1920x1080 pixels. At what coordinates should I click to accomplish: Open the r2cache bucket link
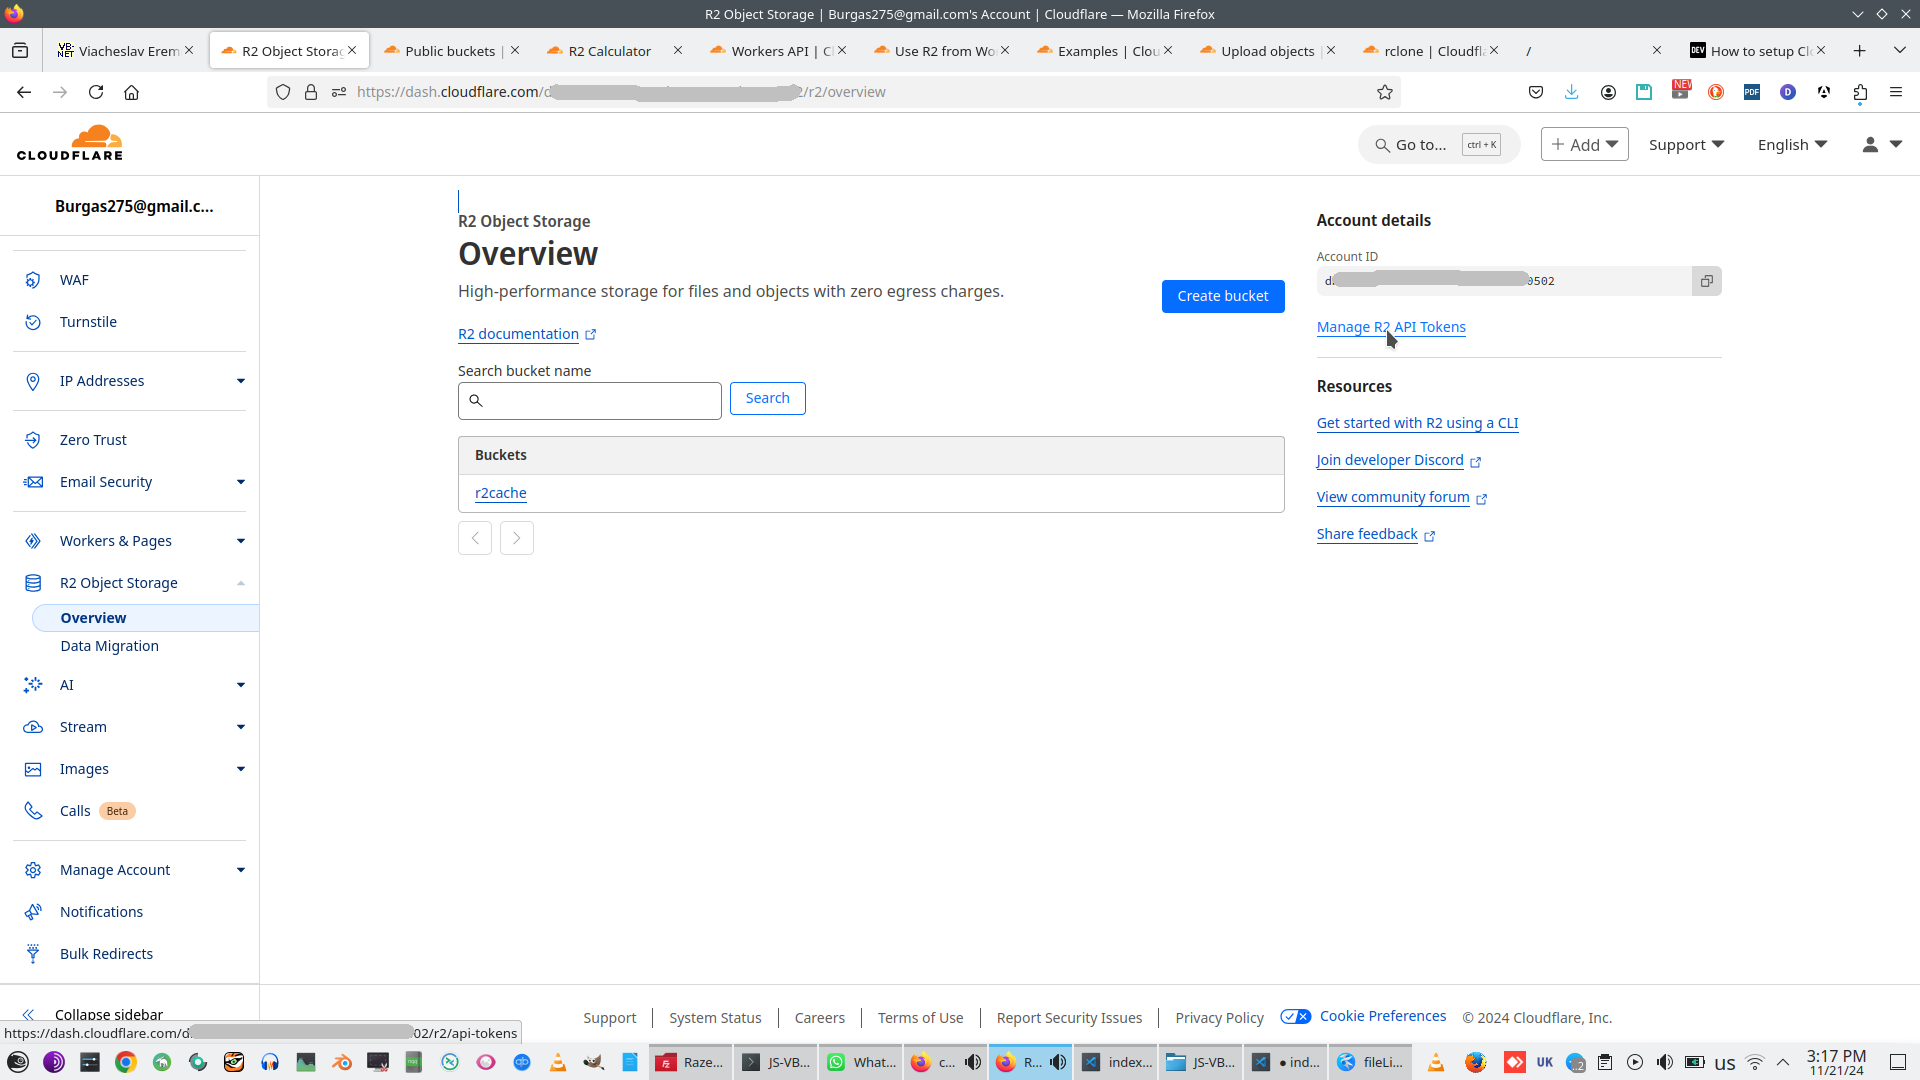(500, 493)
